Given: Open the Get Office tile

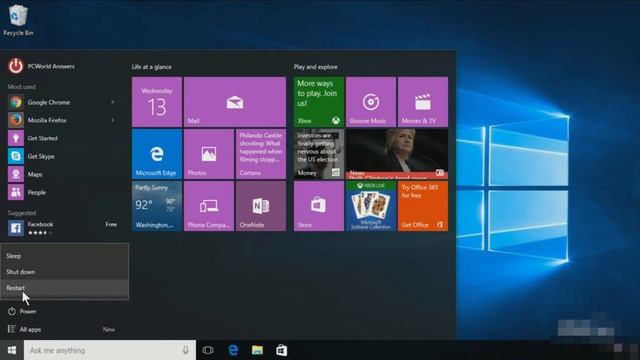Looking at the screenshot, I should pyautogui.click(x=423, y=206).
